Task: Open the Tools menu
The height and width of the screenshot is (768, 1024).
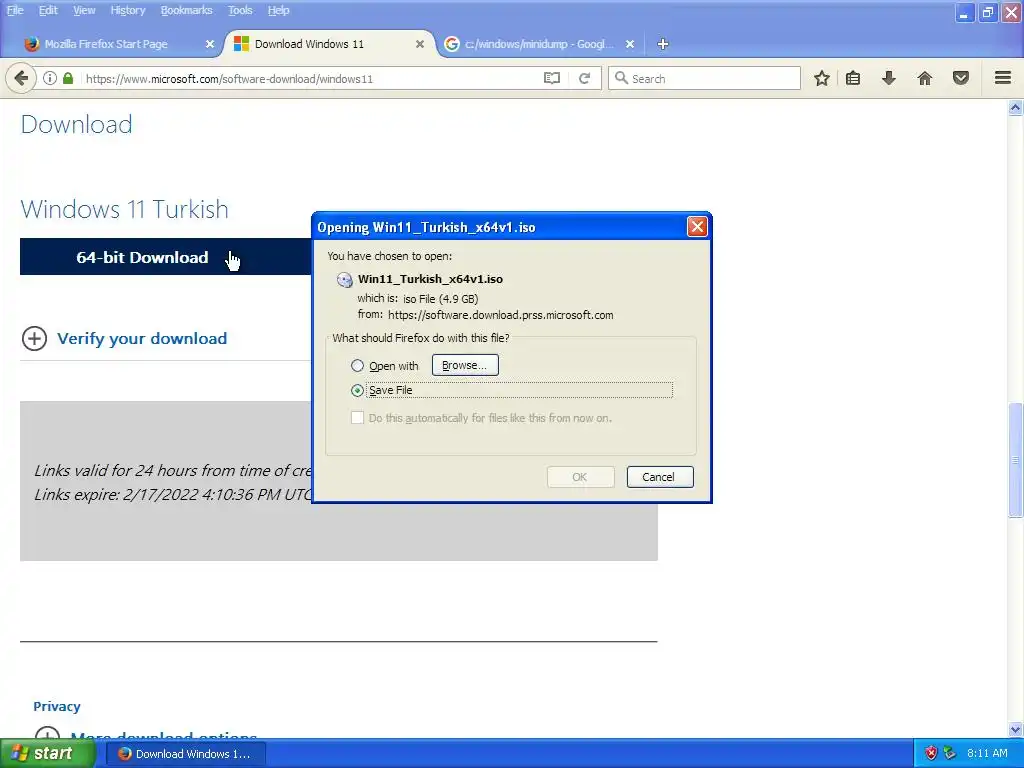Action: tap(240, 10)
